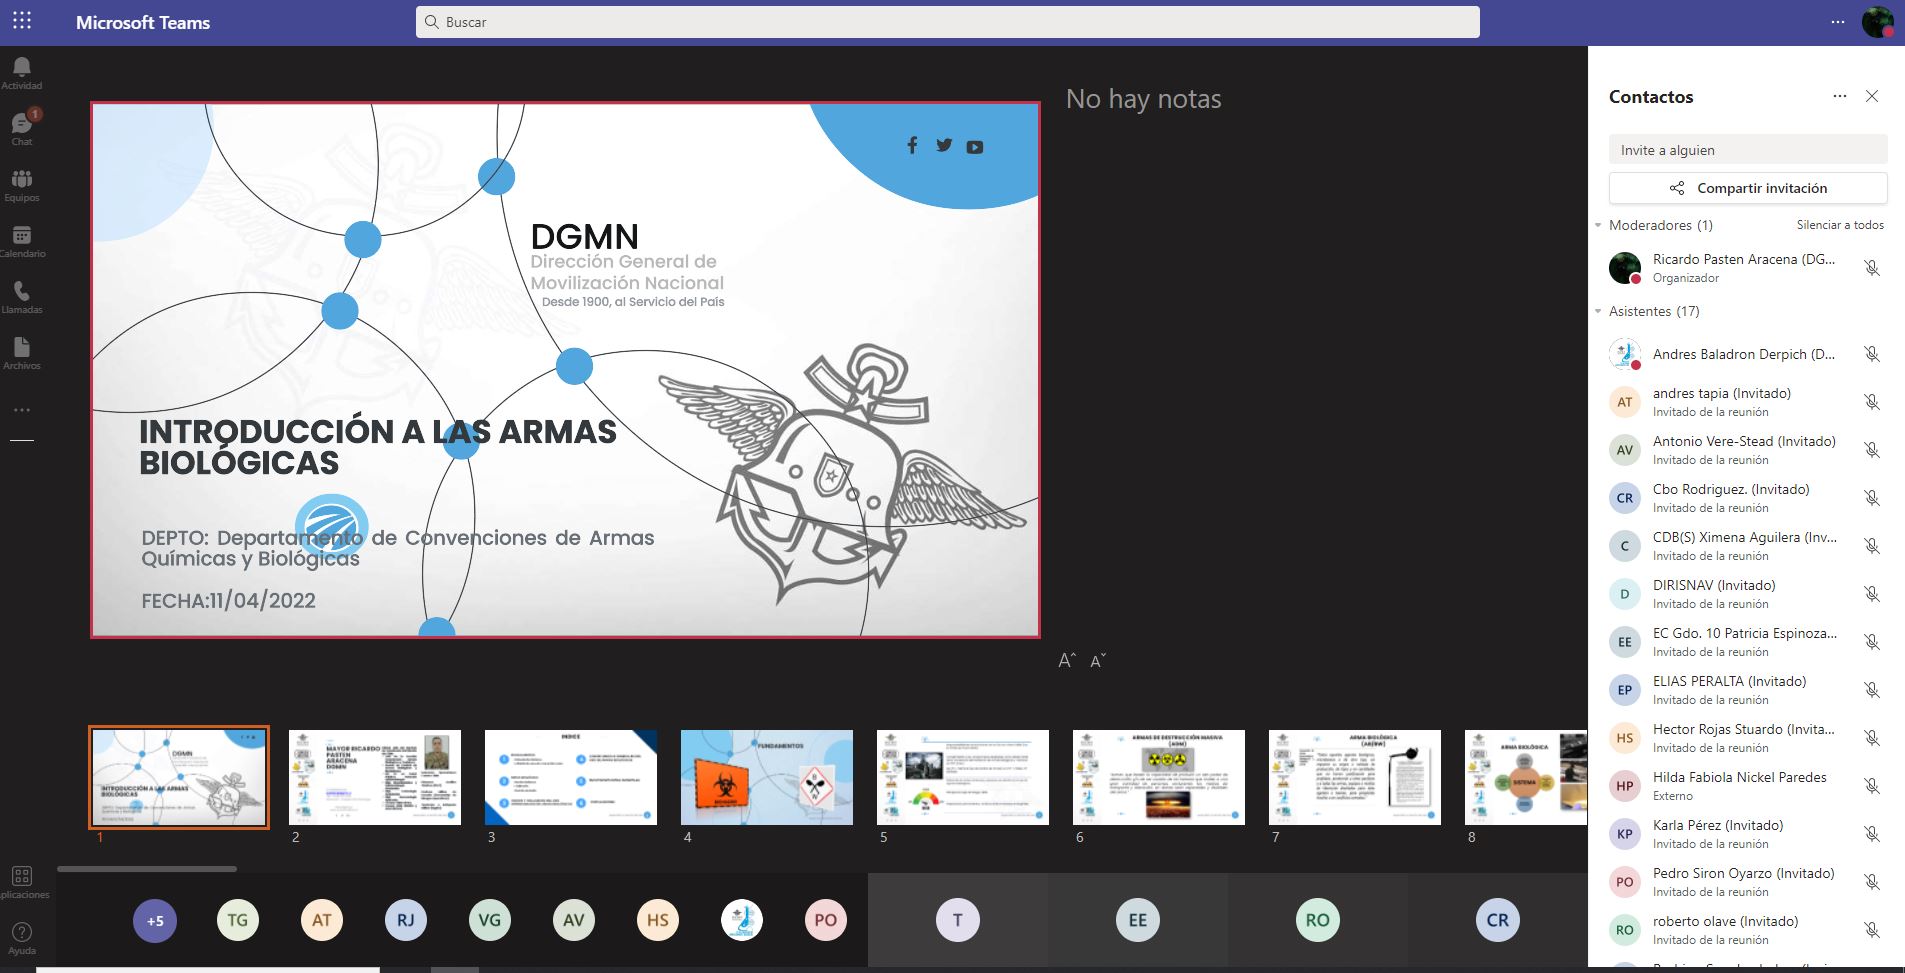This screenshot has width=1905, height=973.
Task: Click the Buscar search field
Action: click(x=947, y=22)
